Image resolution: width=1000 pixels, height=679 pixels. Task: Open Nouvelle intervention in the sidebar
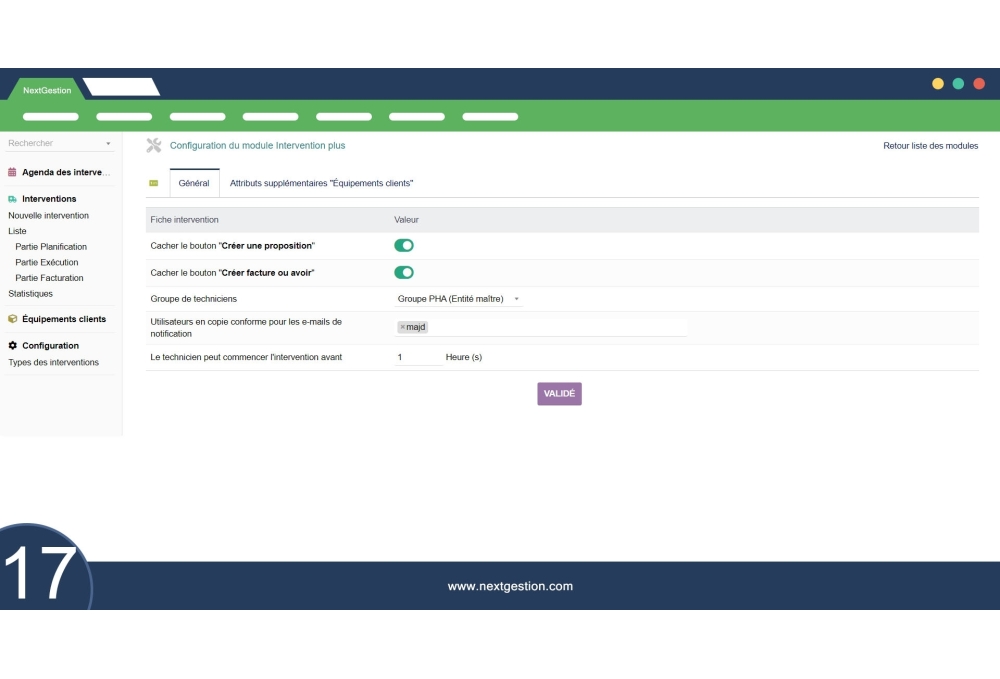(x=48, y=216)
